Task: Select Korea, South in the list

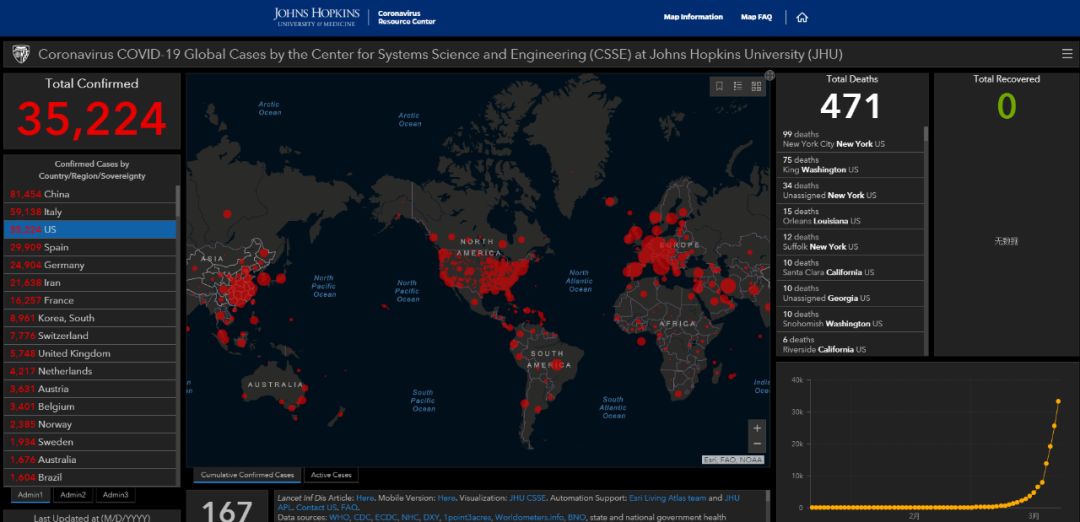Action: click(90, 318)
